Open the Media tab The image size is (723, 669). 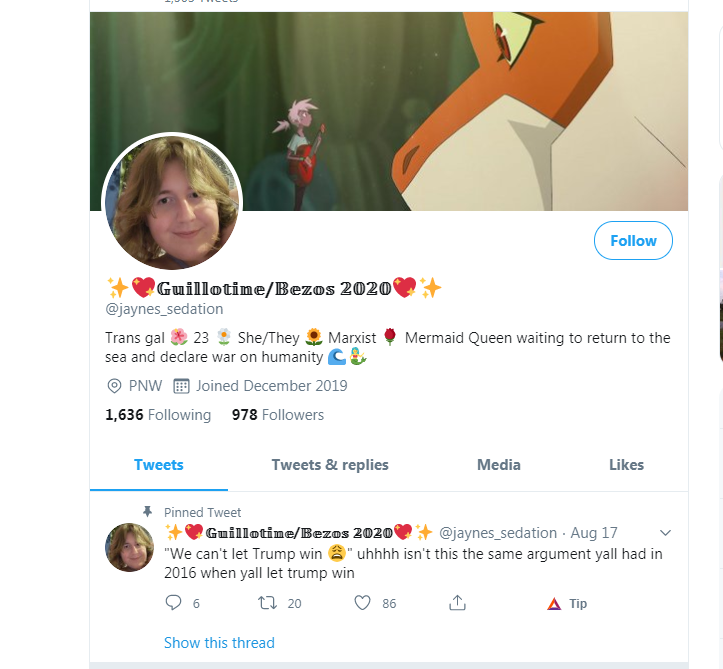[498, 465]
